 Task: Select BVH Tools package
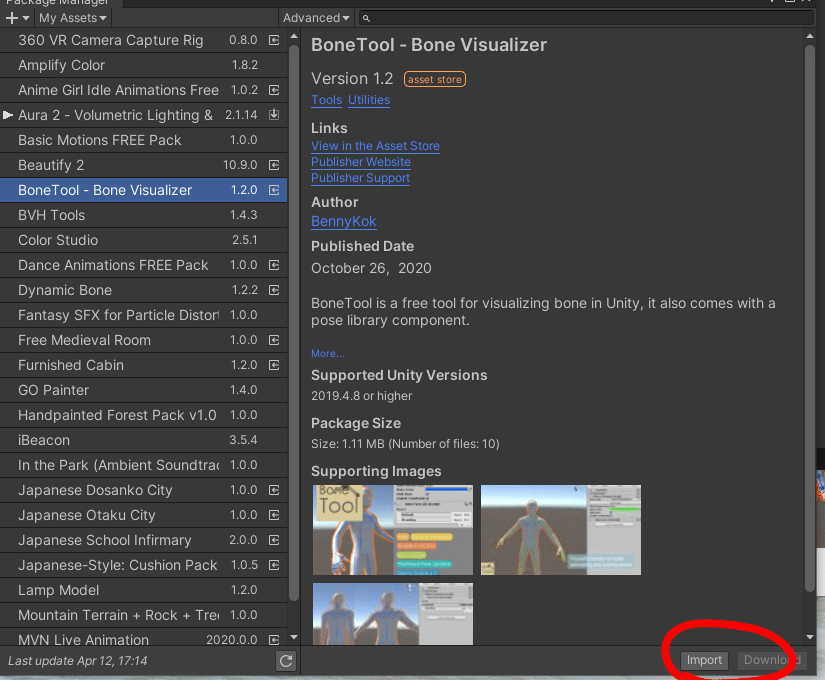pos(143,215)
